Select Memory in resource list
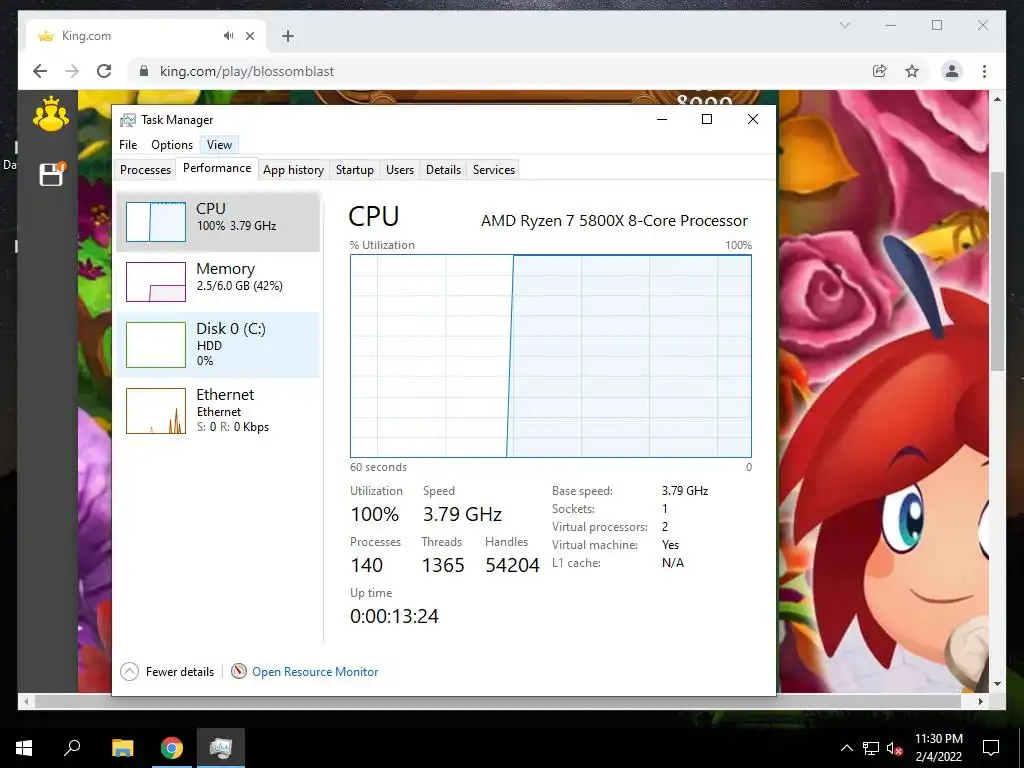Screen dimensions: 1024x768 218,282
